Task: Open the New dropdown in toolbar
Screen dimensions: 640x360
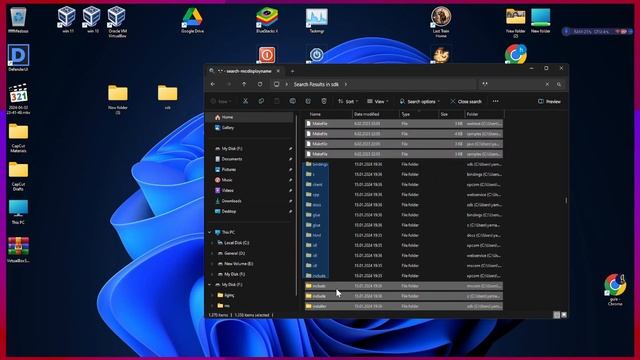Action: coord(221,101)
